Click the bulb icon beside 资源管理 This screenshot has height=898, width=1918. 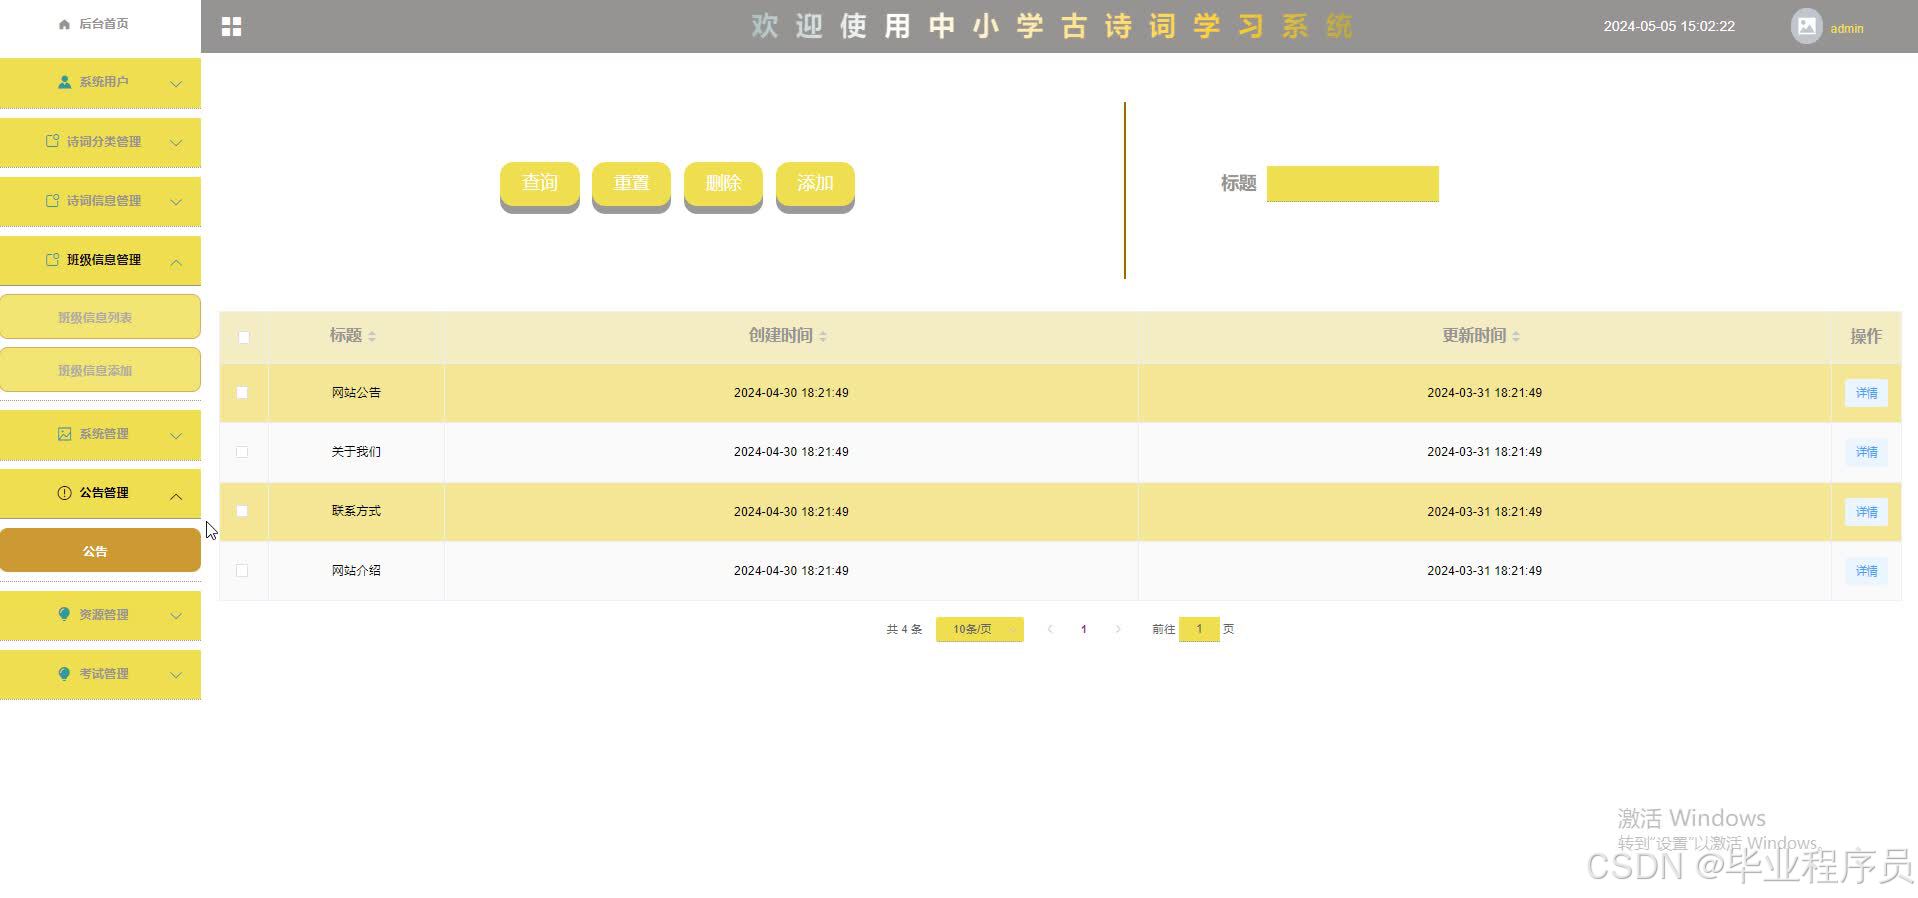[x=65, y=614]
